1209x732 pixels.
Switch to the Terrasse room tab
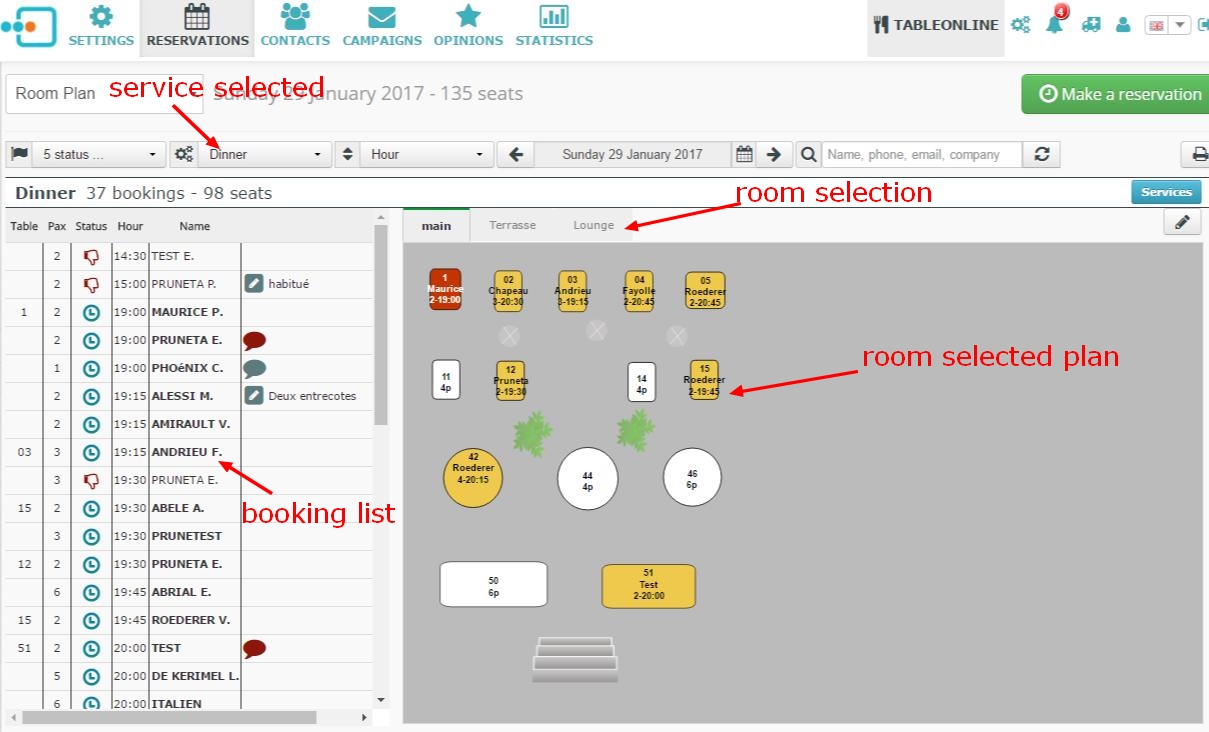tap(512, 225)
